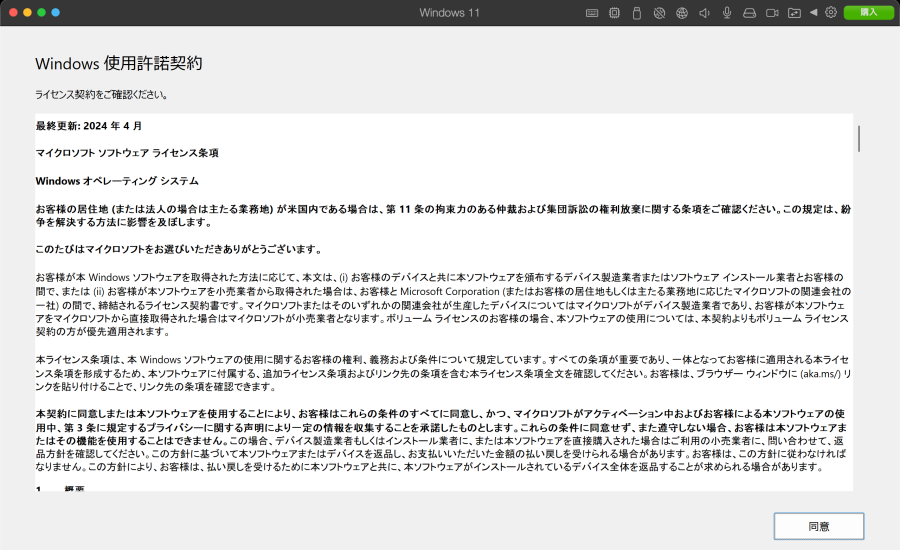Click the 同意 accept button
900x550 pixels.
(818, 526)
